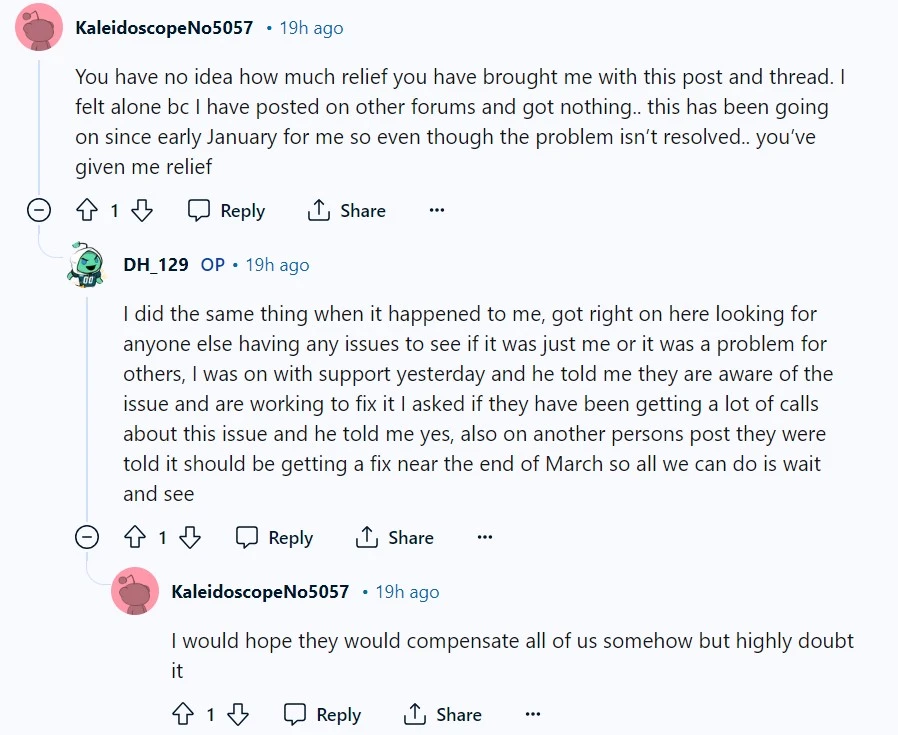Open more options on top comment
This screenshot has width=898, height=735.
(x=436, y=211)
